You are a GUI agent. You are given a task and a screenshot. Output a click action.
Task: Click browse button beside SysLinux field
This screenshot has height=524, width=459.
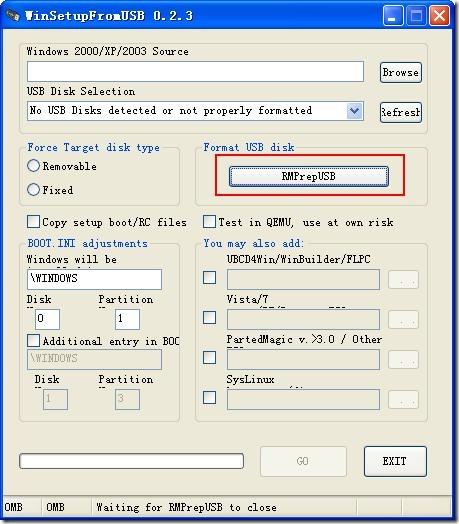tap(404, 400)
